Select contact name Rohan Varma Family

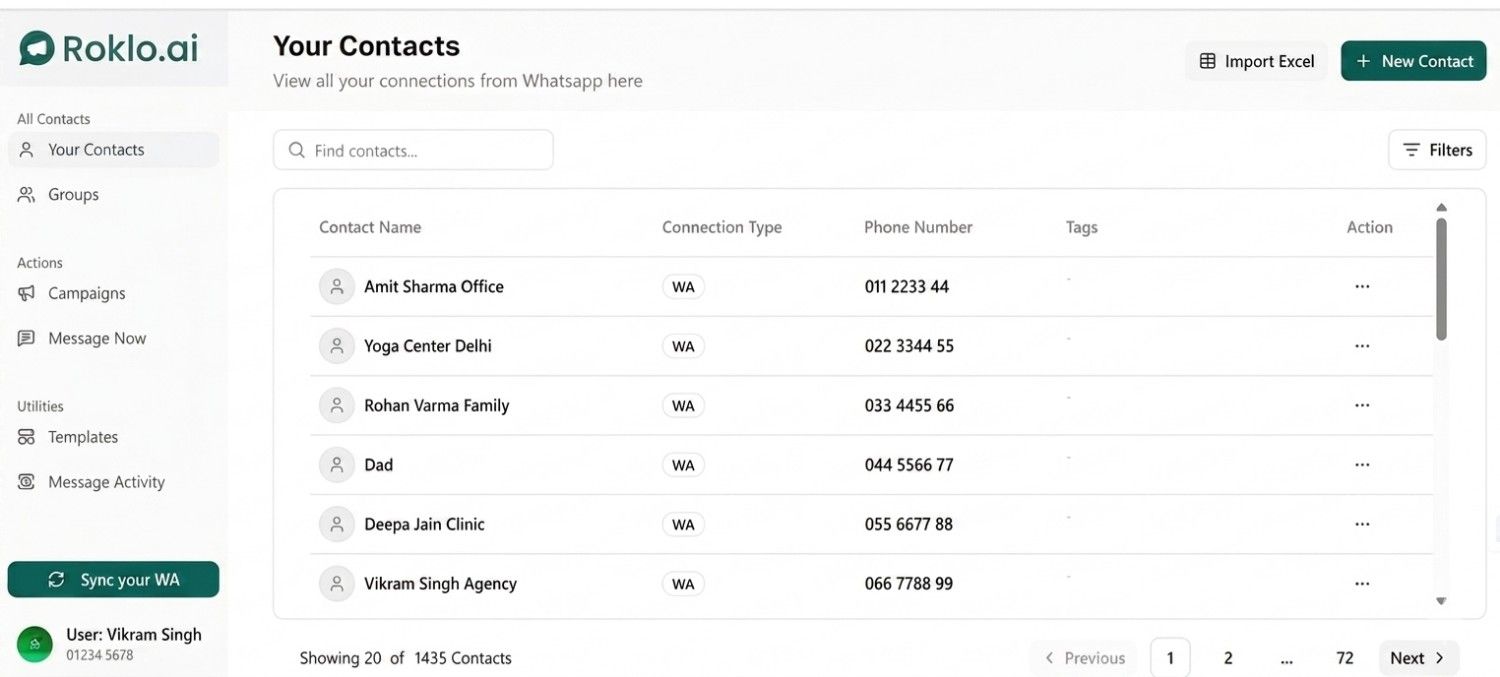point(437,406)
